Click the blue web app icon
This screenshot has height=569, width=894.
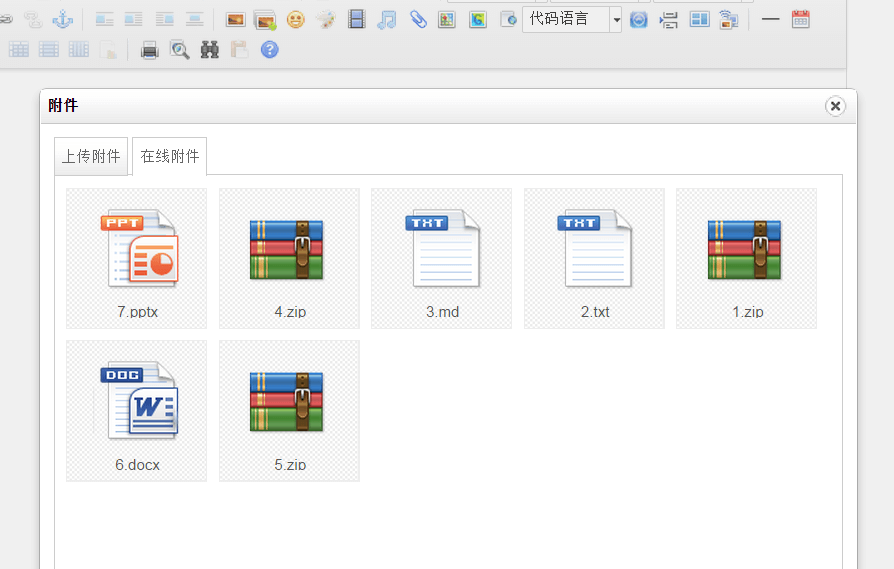pyautogui.click(x=639, y=20)
